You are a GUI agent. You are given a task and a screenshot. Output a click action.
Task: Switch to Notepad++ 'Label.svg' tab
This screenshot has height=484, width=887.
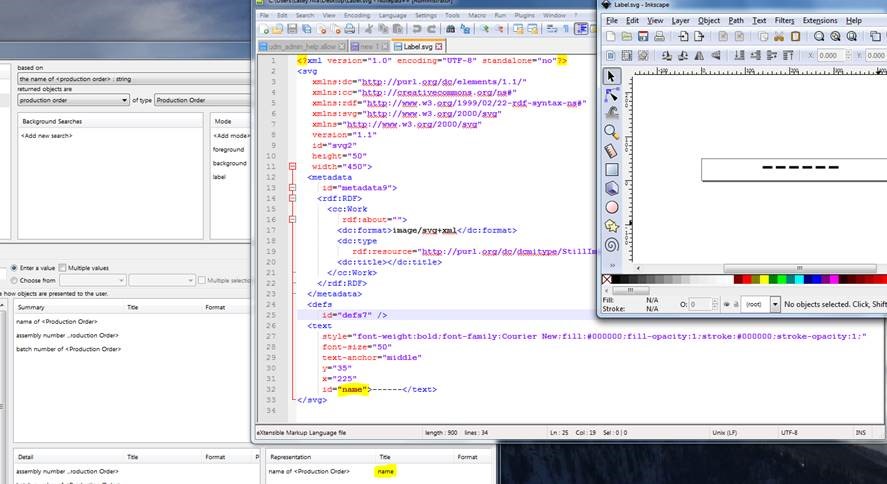click(418, 46)
